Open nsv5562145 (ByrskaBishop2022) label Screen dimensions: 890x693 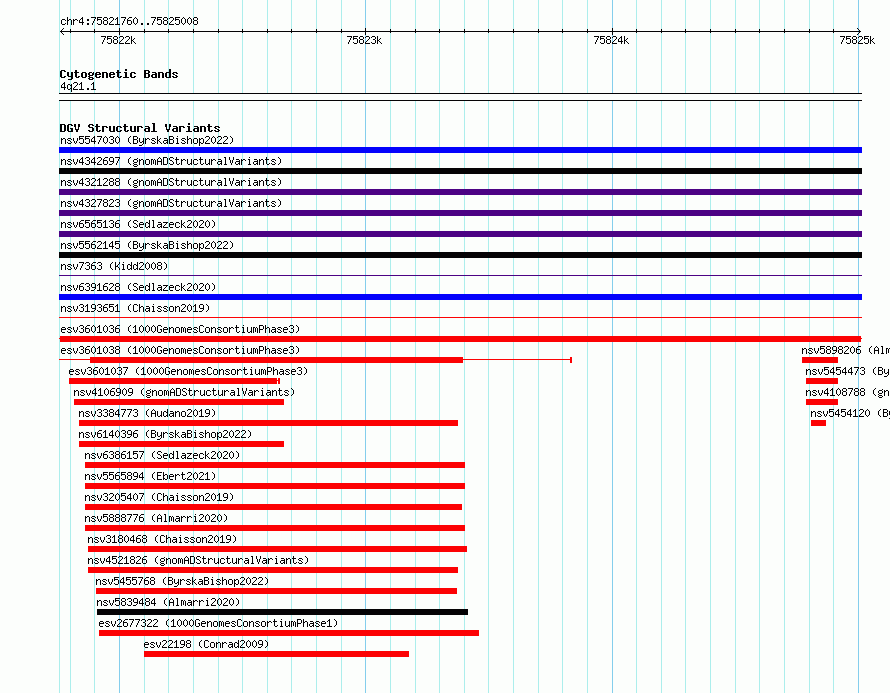click(x=147, y=245)
